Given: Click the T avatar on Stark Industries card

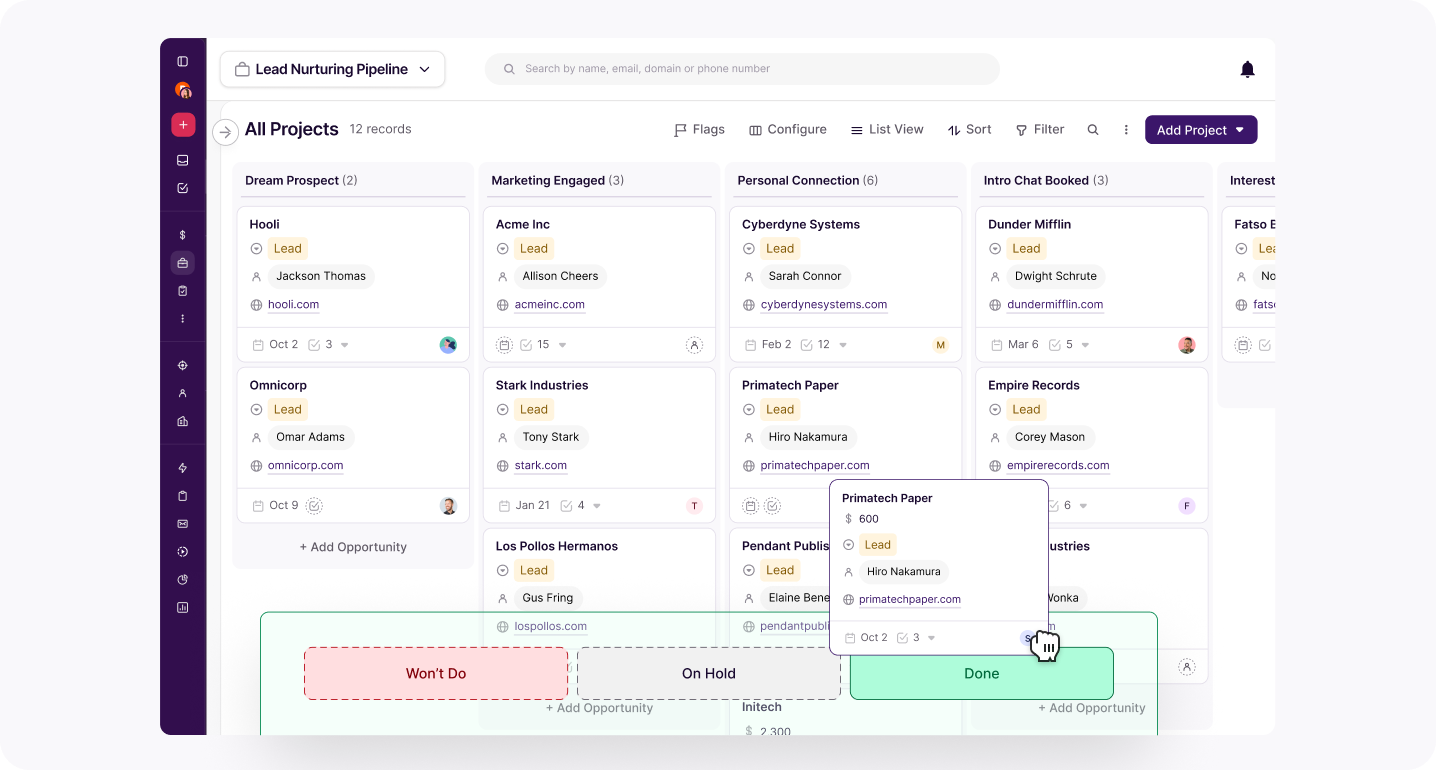Looking at the screenshot, I should pyautogui.click(x=694, y=506).
